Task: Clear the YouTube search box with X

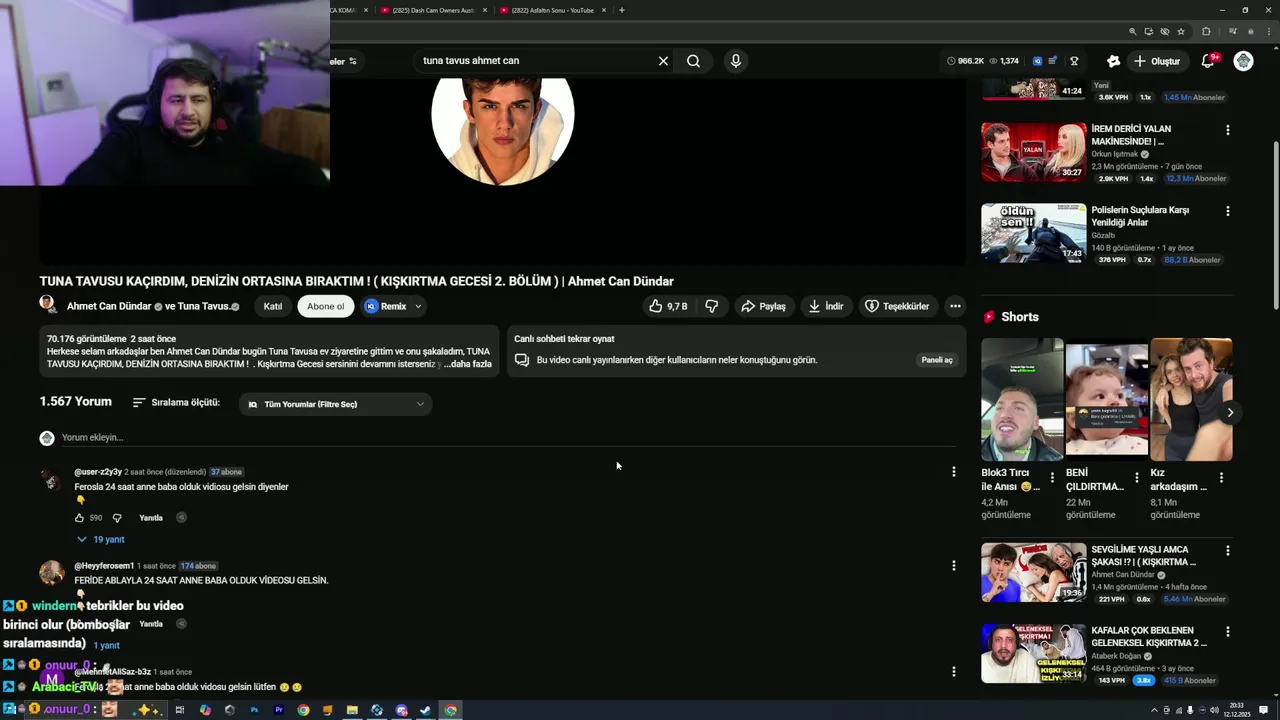Action: [663, 61]
